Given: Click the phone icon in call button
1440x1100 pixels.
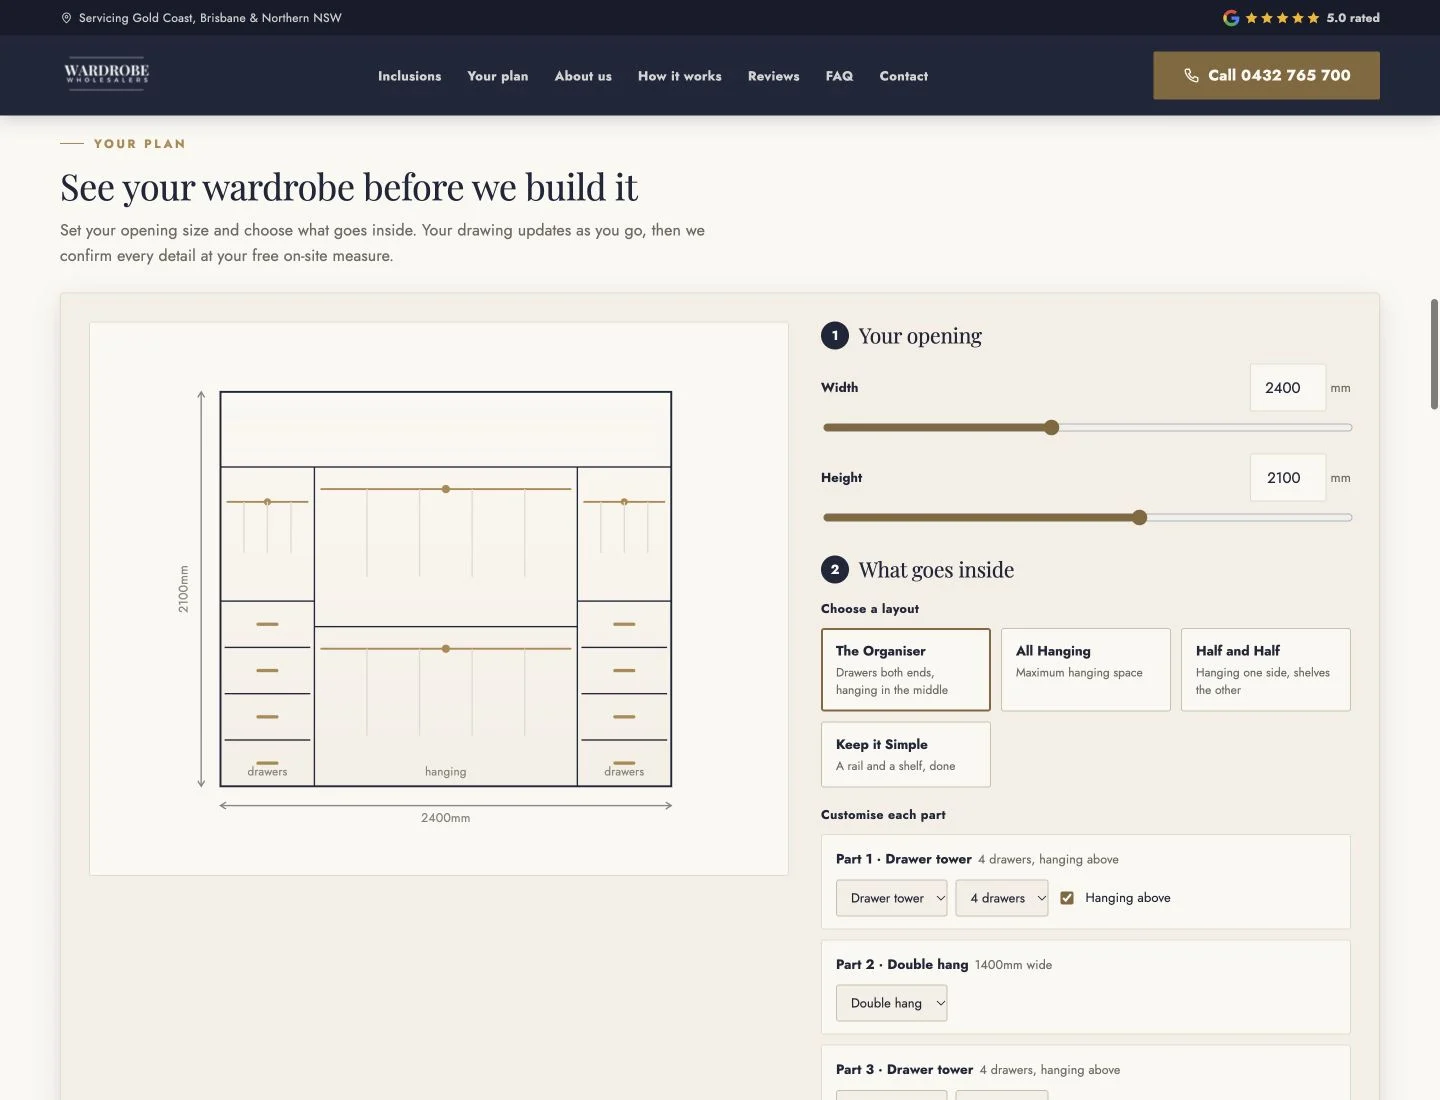Looking at the screenshot, I should click(x=1191, y=76).
